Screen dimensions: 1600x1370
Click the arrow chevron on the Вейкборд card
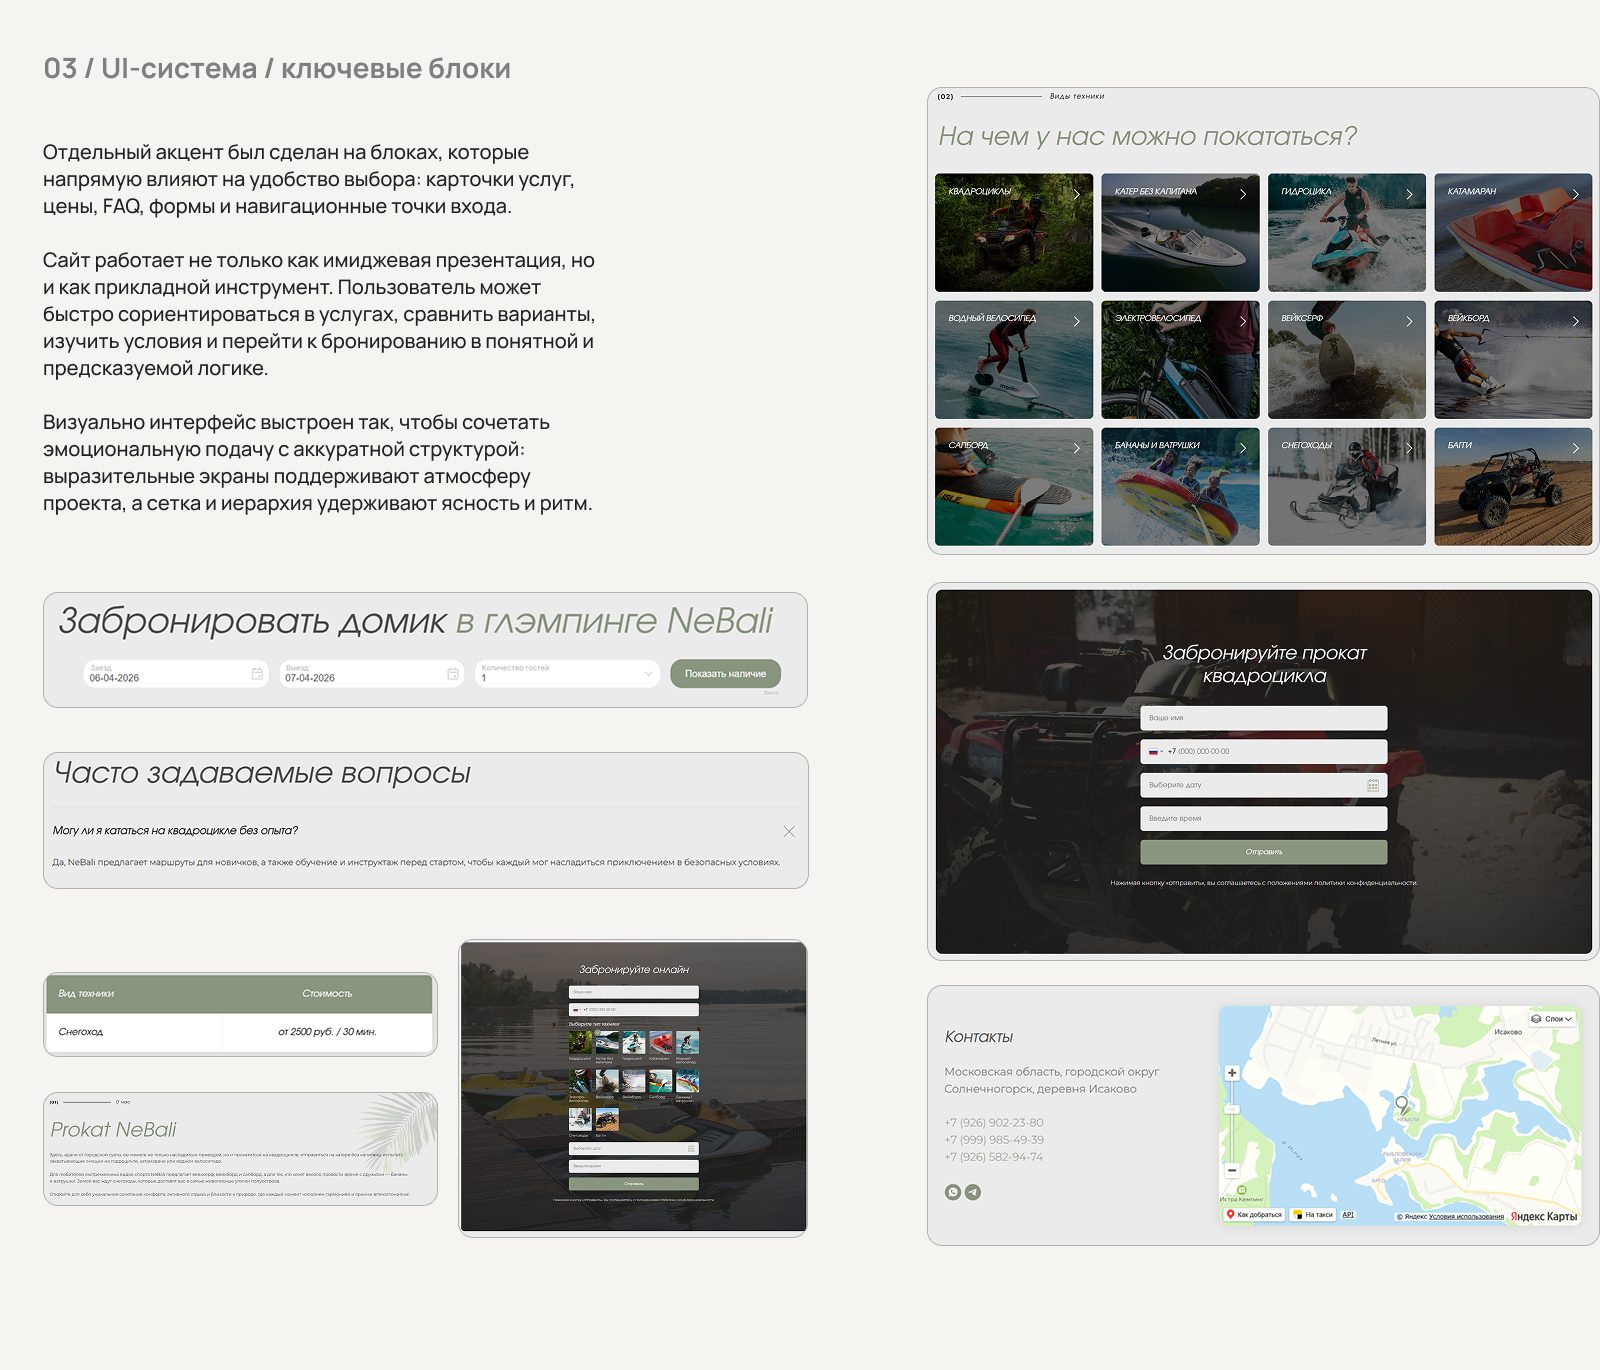point(1575,321)
